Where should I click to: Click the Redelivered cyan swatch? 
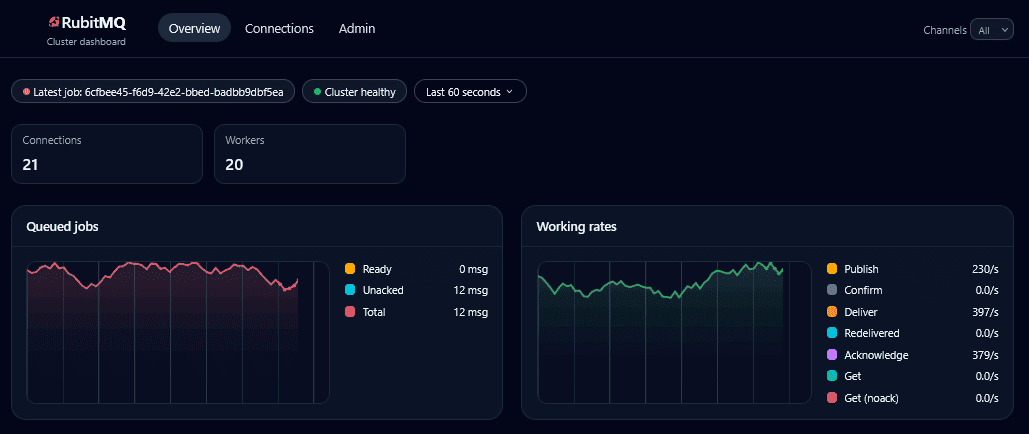[x=832, y=333]
